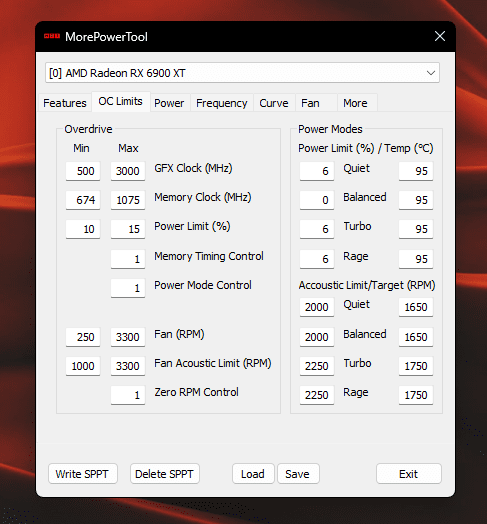The width and height of the screenshot is (487, 524).
Task: Click the Write SPPT button
Action: click(x=83, y=474)
